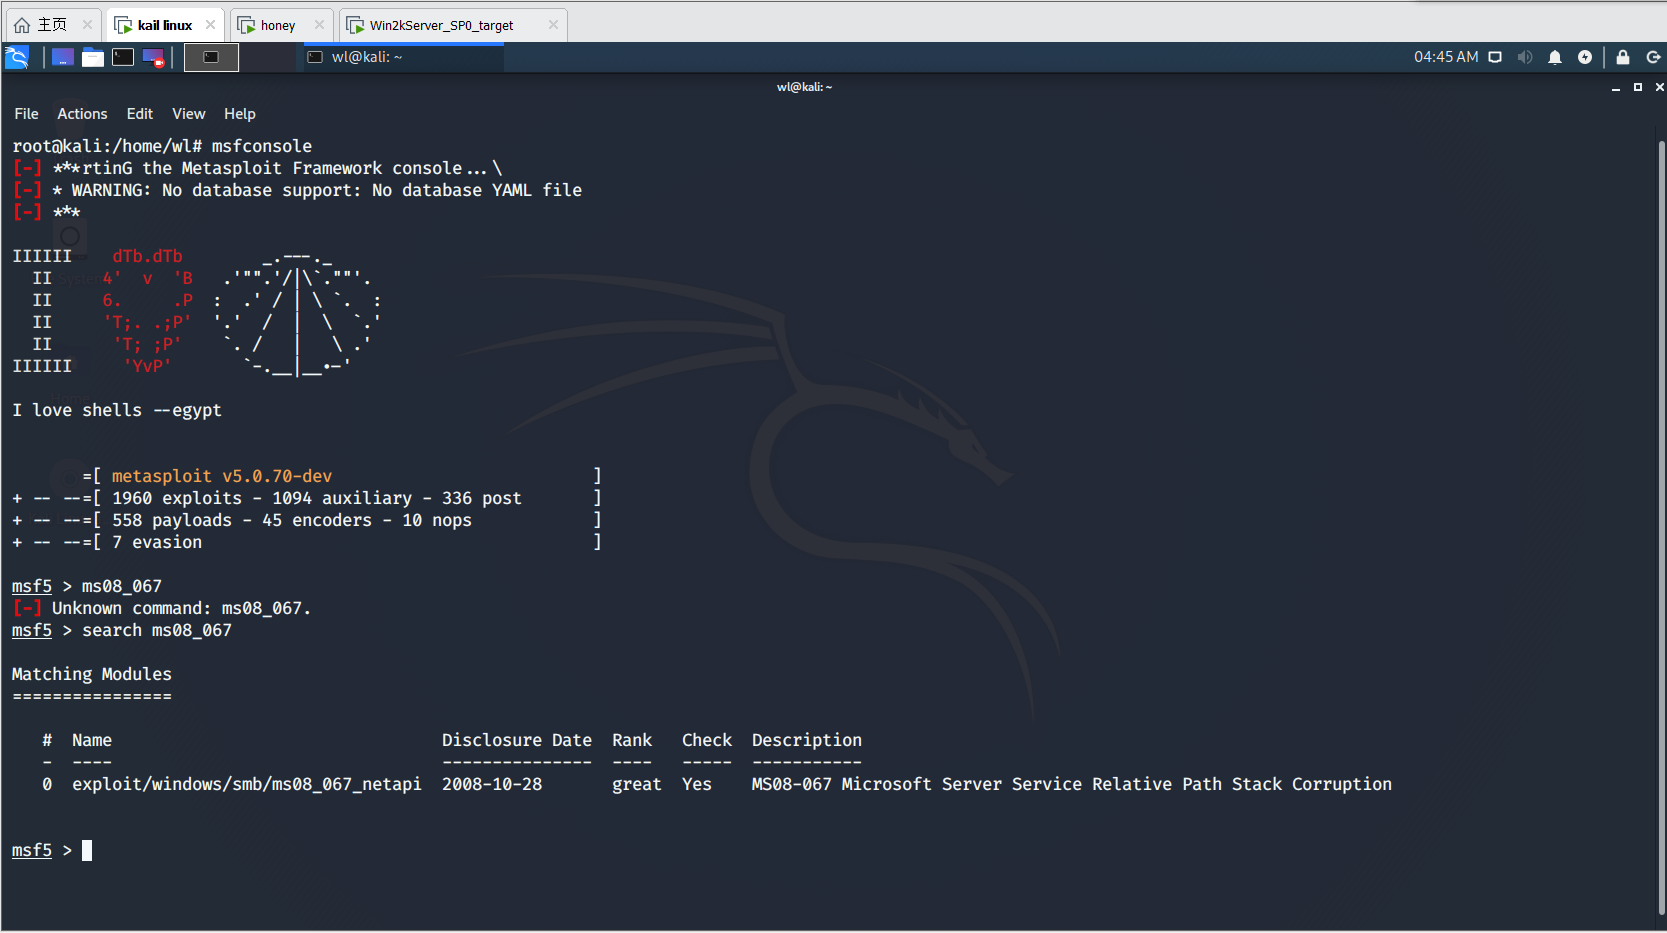
Task: Click the MS08-067 description text
Action: 1071,785
